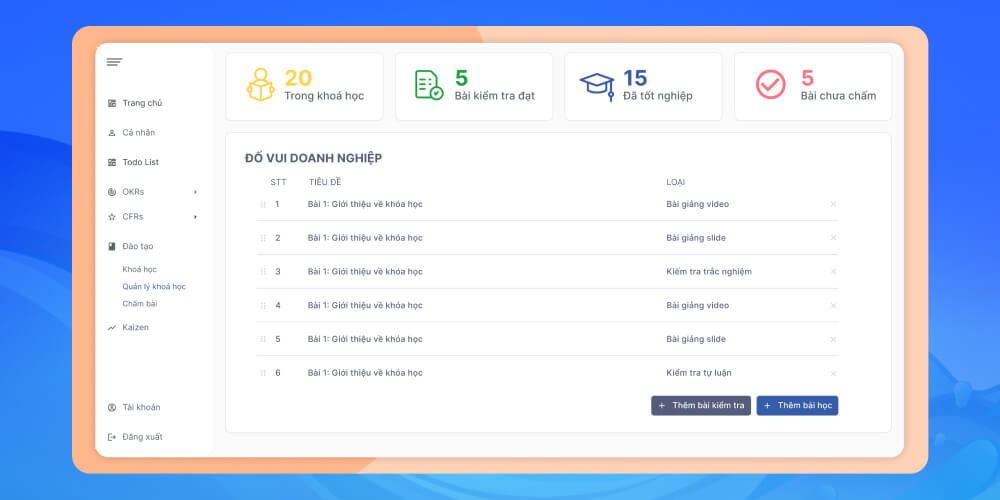
Task: Go to Khoá học submenu item
Action: pyautogui.click(x=140, y=270)
